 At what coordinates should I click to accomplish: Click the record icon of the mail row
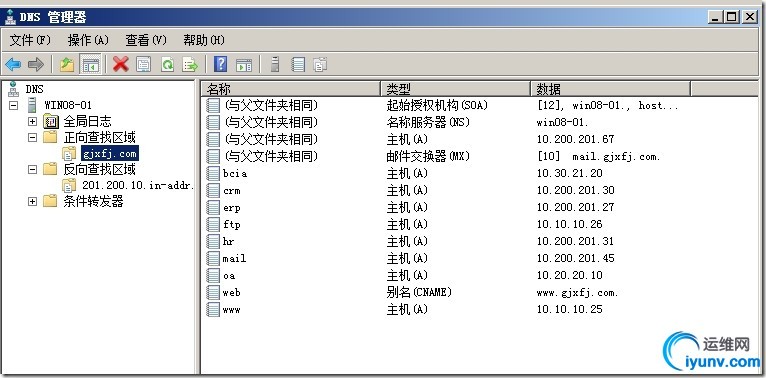tap(213, 258)
